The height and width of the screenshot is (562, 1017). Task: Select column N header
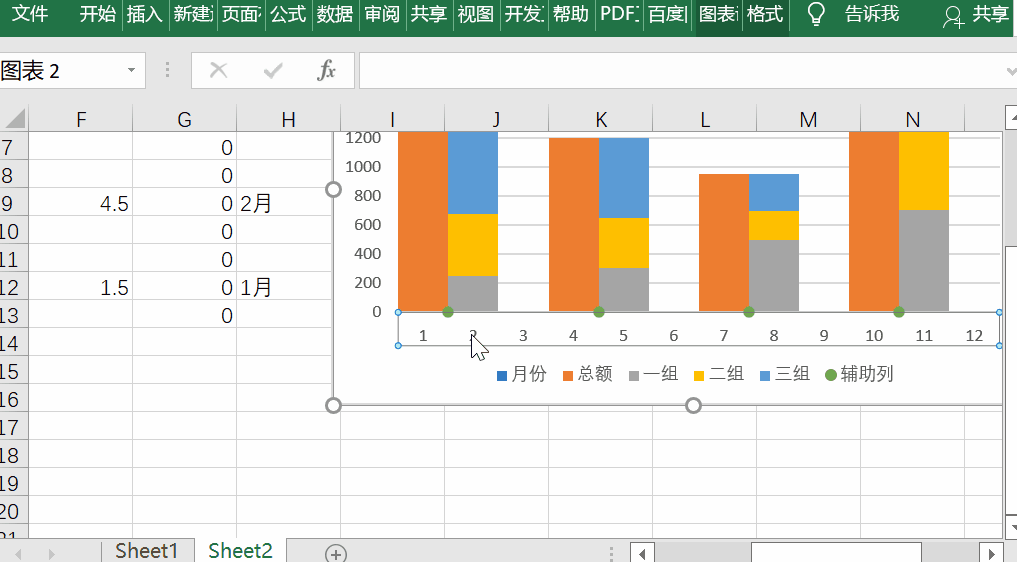pyautogui.click(x=913, y=119)
